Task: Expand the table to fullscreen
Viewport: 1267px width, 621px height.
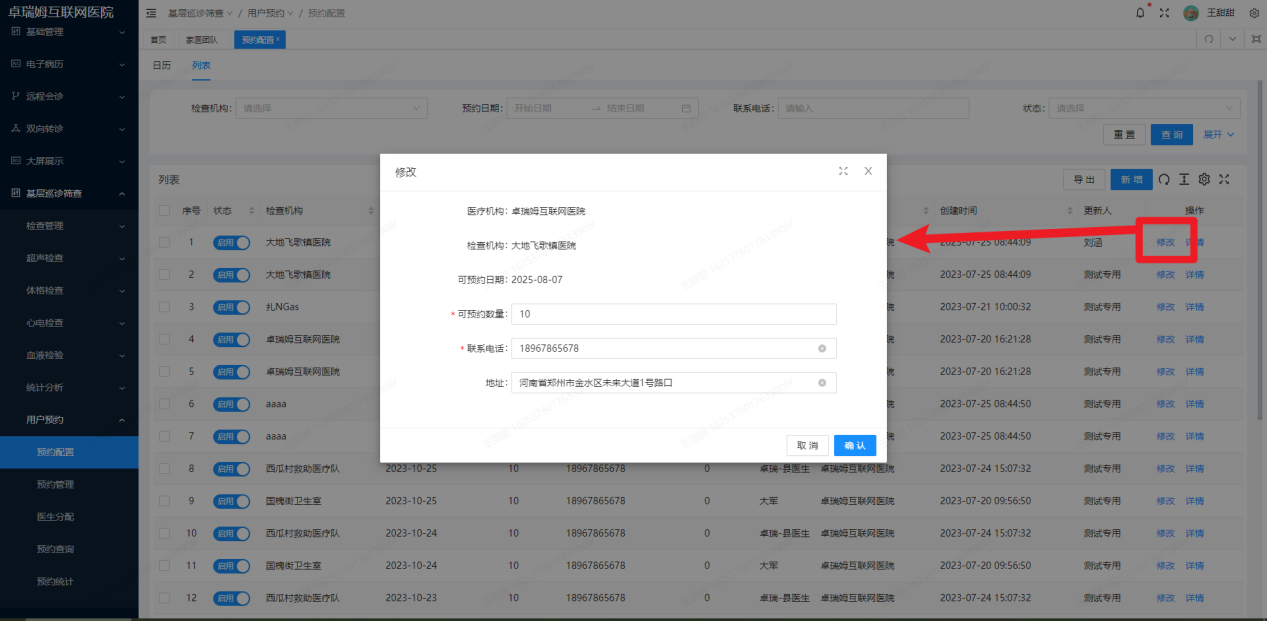Action: [1224, 179]
